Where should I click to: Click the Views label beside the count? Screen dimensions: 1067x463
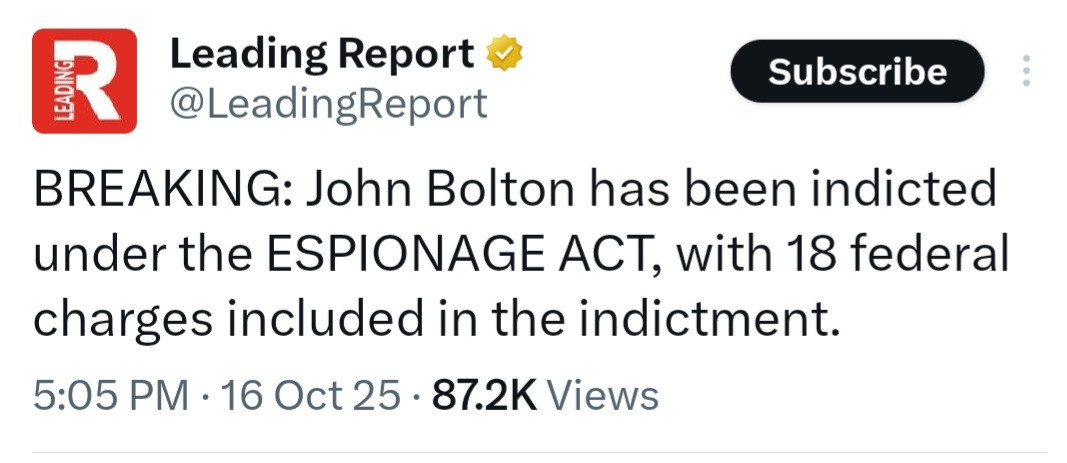604,395
